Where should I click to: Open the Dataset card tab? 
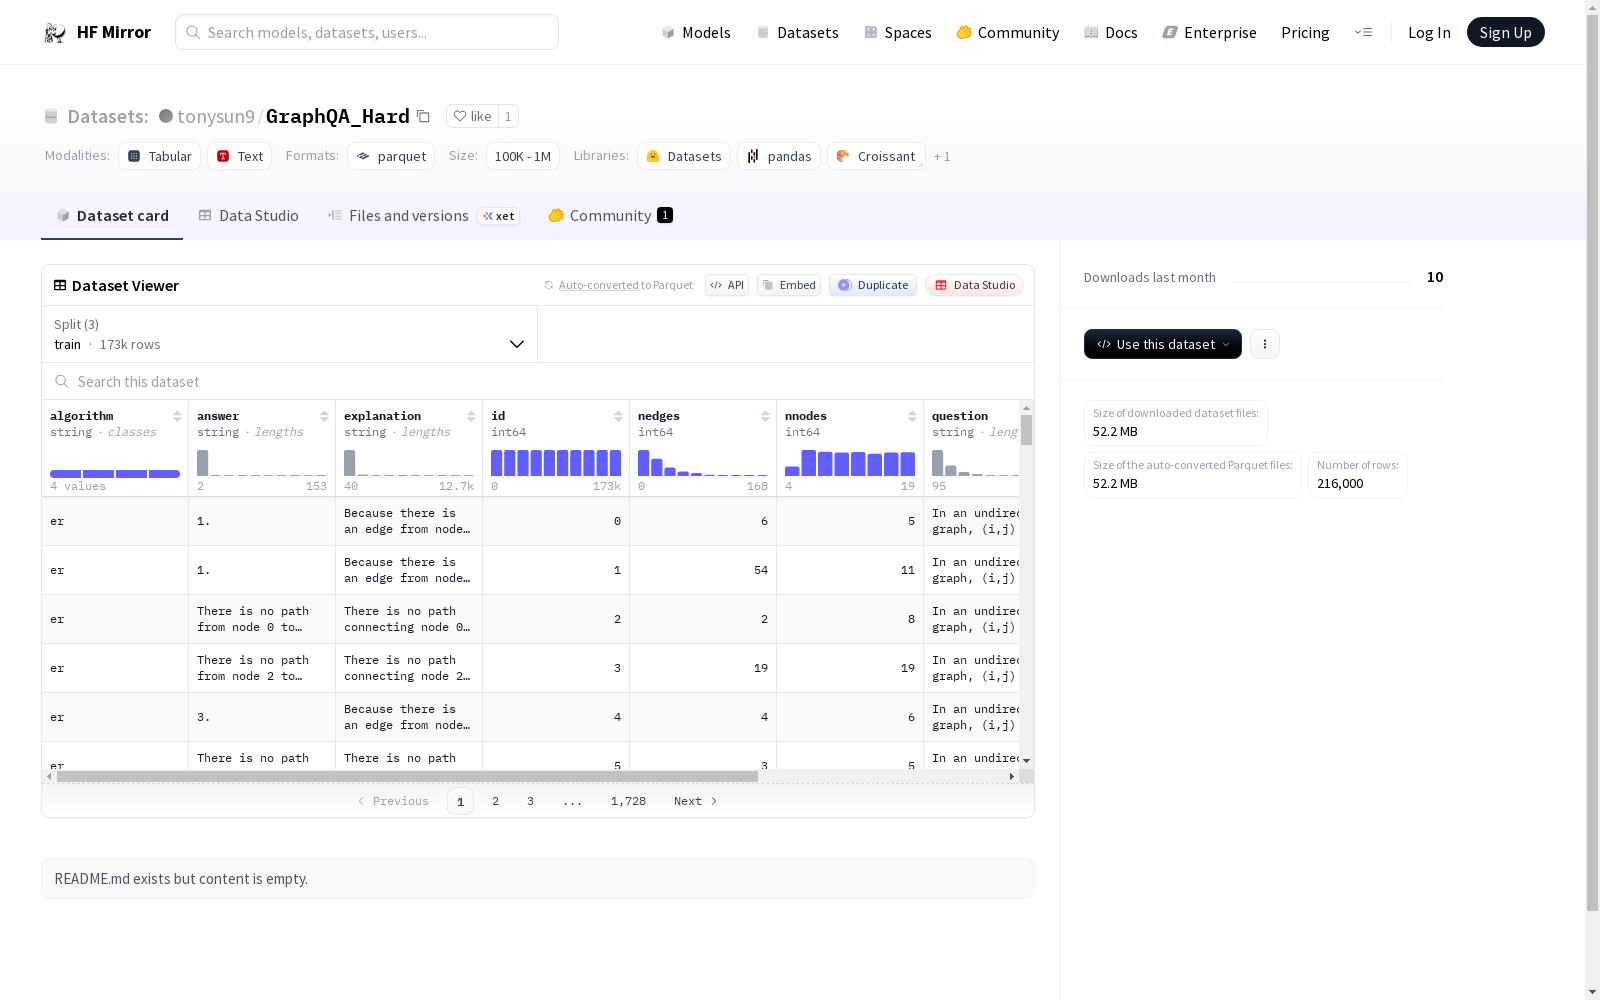112,216
